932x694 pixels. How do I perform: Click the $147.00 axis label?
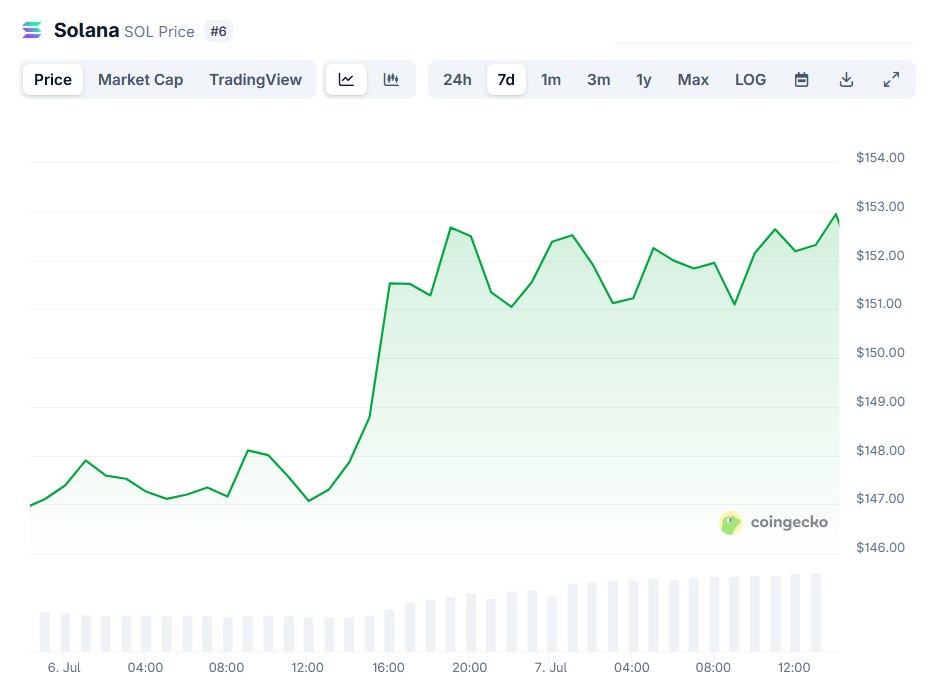tap(880, 499)
